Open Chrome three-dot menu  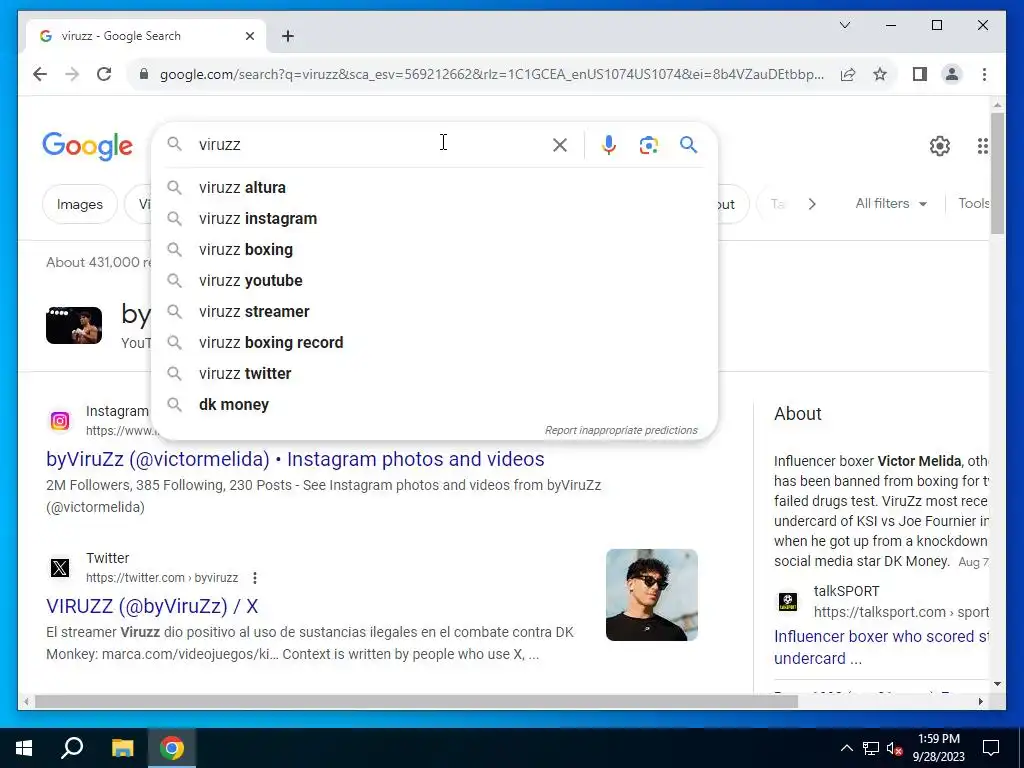click(984, 74)
